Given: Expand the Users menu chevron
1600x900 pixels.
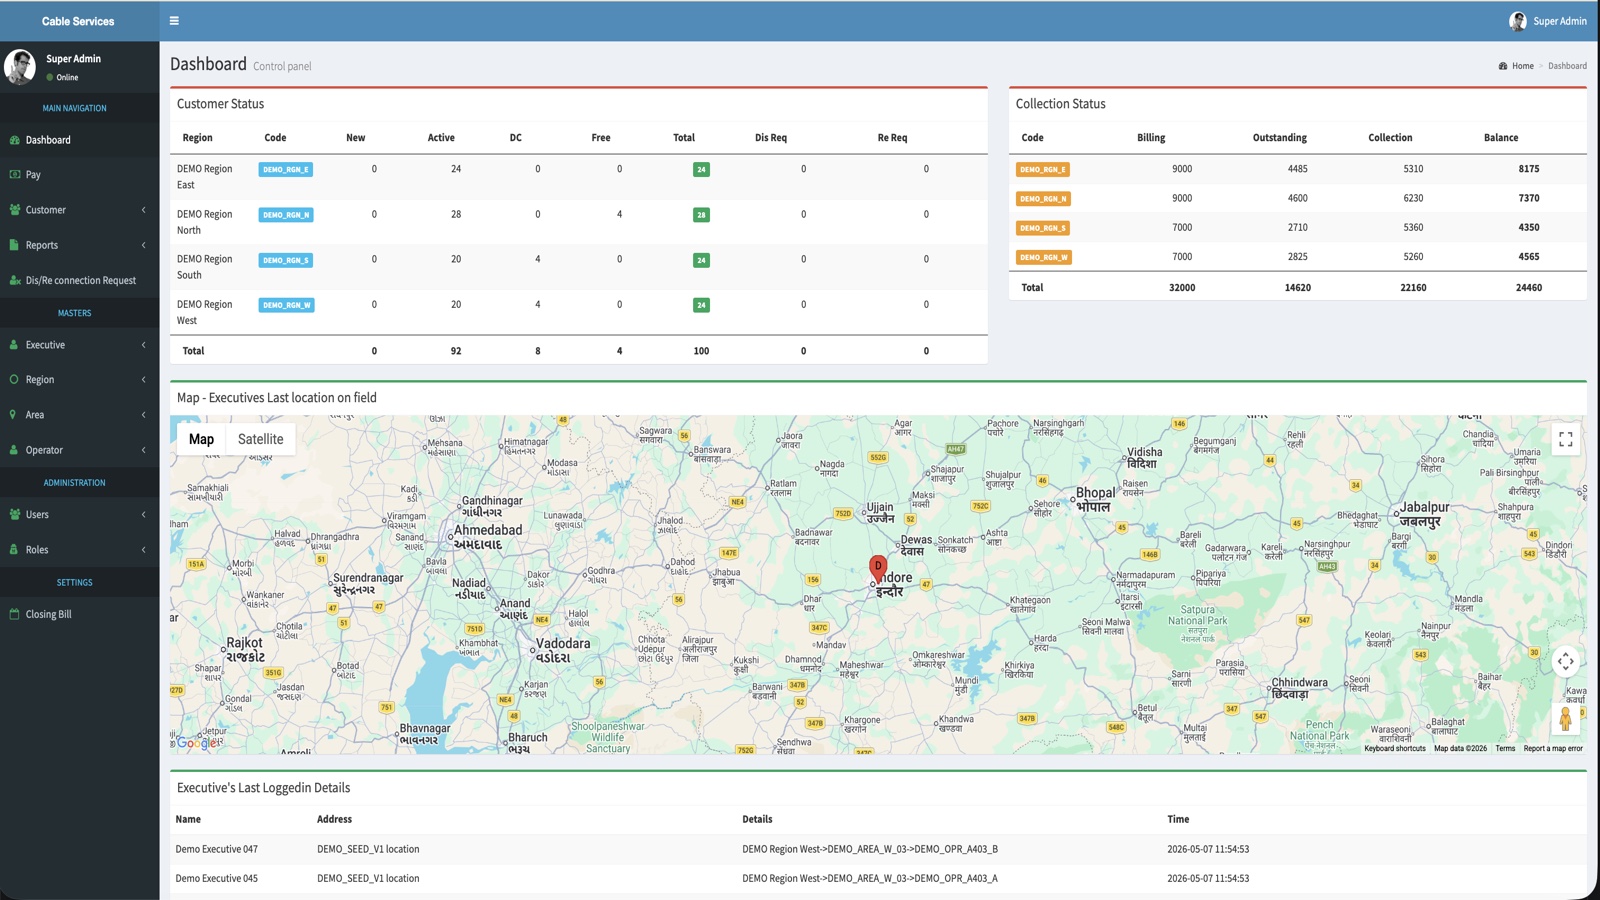Looking at the screenshot, I should click(x=144, y=515).
